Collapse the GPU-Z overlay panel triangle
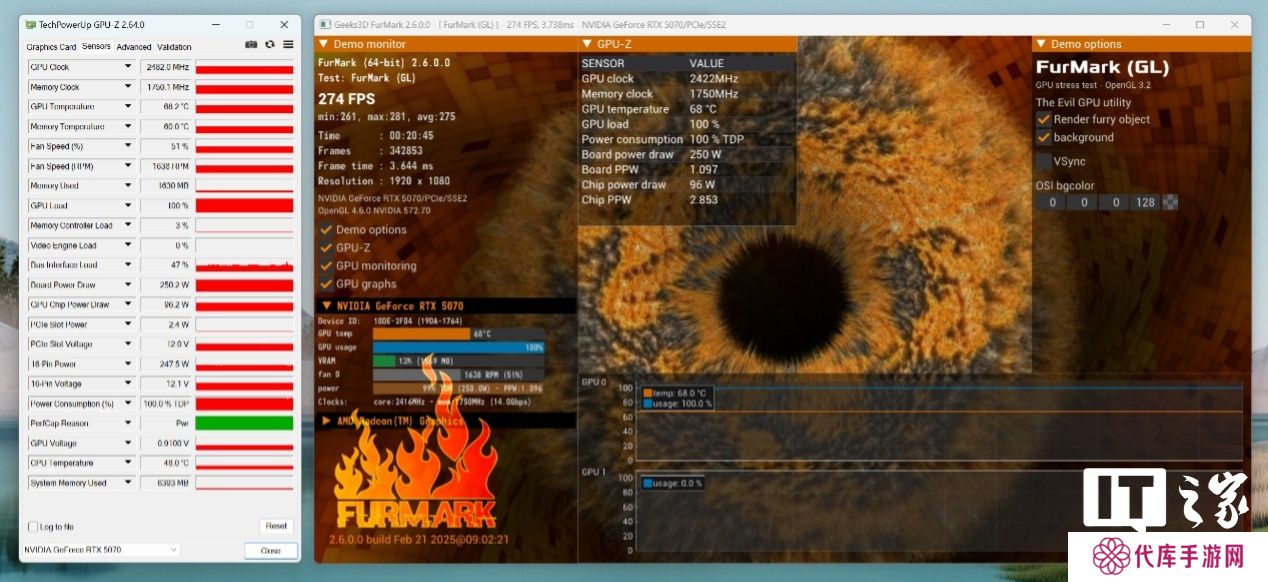 tap(586, 44)
